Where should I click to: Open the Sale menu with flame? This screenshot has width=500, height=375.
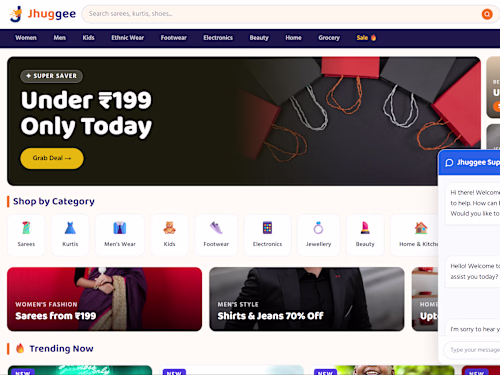[x=366, y=38]
